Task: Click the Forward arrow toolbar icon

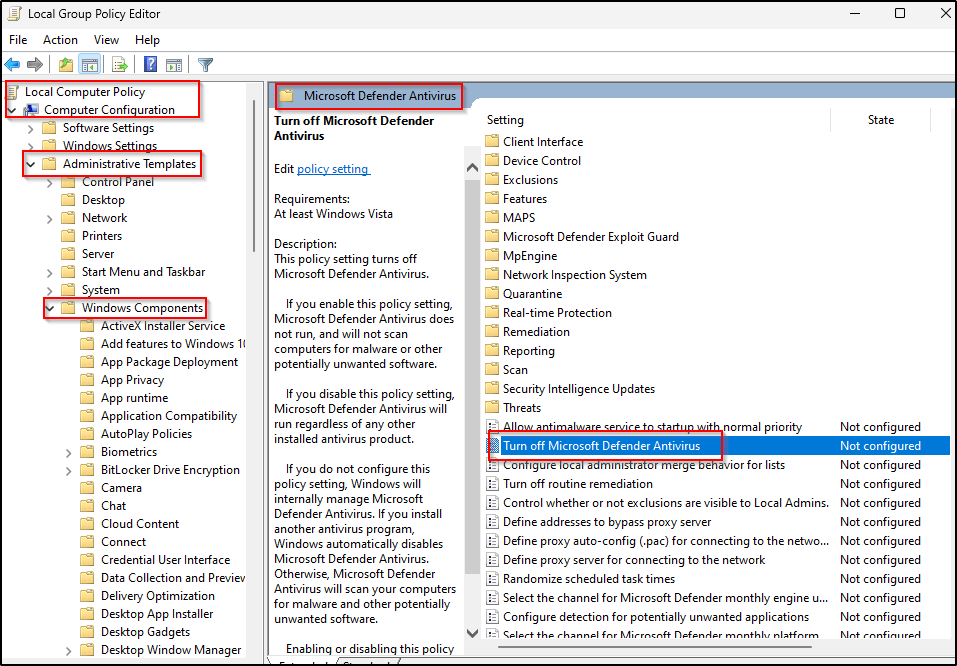Action: (35, 65)
